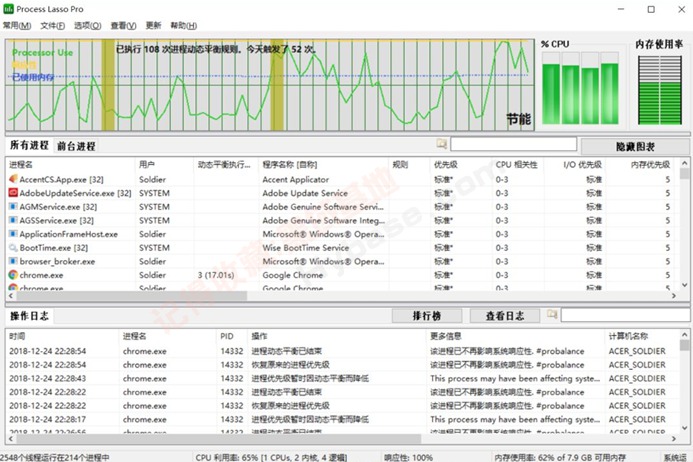Click the Process Lasso Pro title bar icon
Screen dimensions: 693x462
(8, 9)
